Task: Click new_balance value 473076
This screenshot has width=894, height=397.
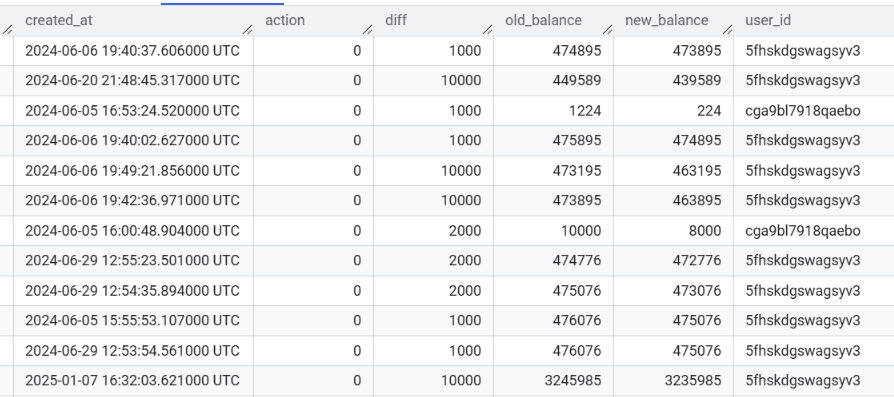Action: (697, 291)
